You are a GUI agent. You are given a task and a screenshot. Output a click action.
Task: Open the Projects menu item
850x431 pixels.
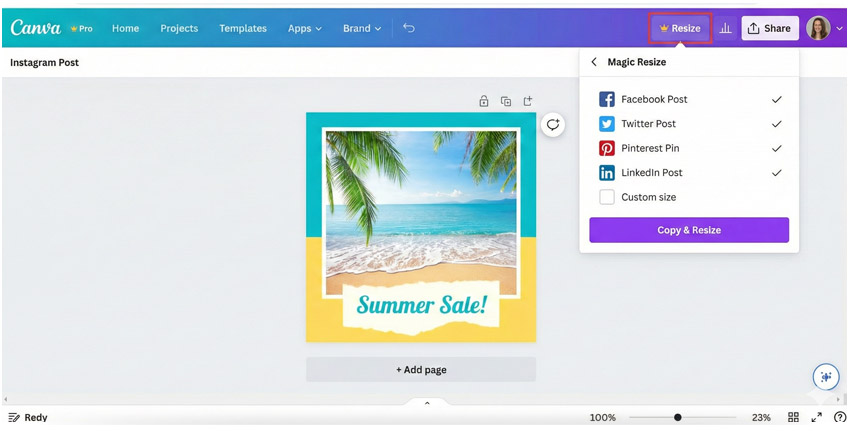(x=179, y=29)
